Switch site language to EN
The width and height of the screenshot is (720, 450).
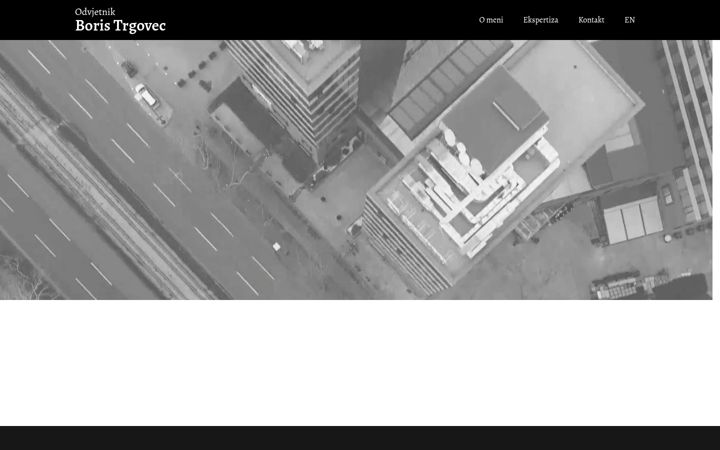tap(630, 20)
